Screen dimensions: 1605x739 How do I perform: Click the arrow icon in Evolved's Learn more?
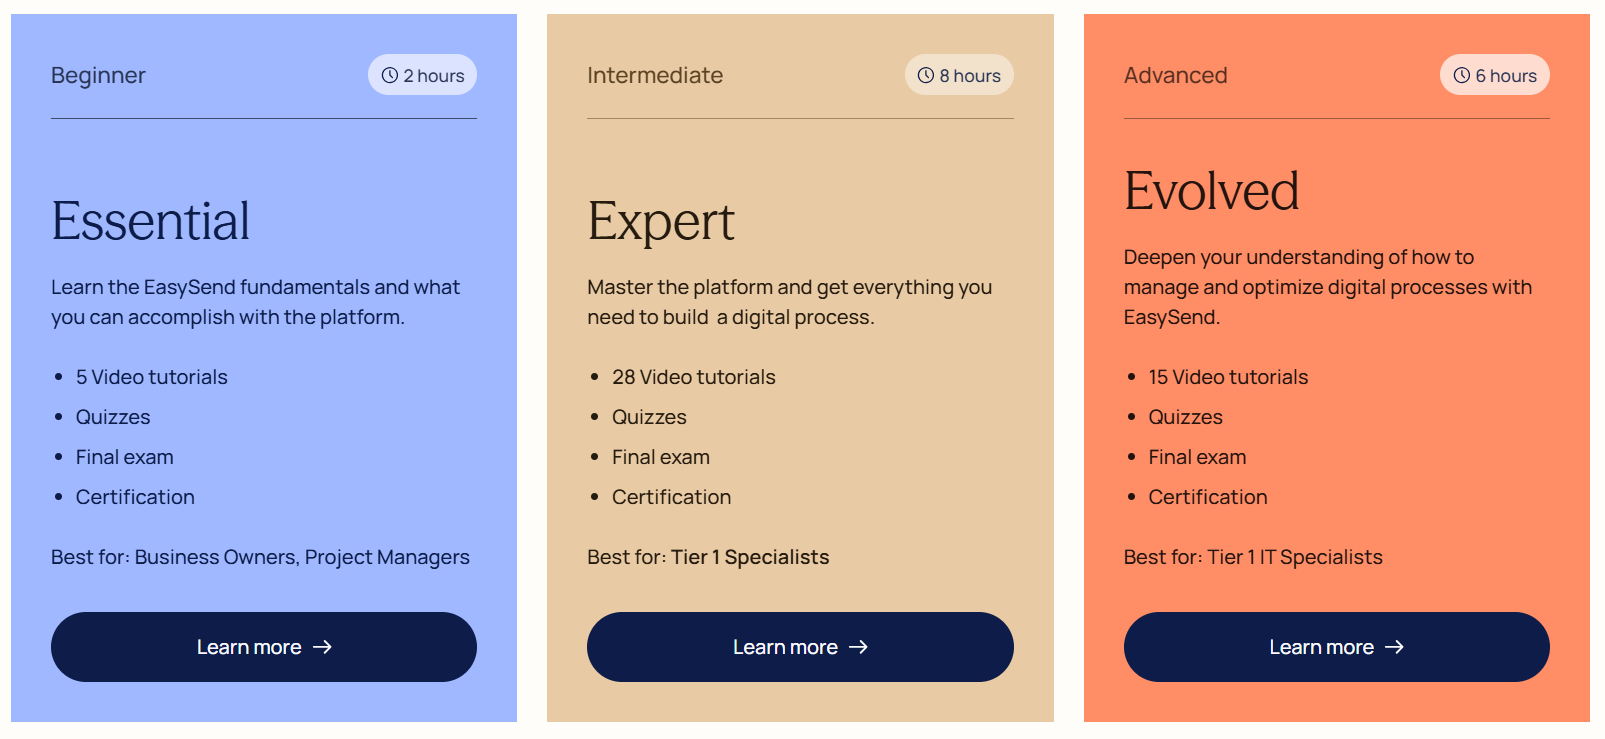coord(1394,647)
